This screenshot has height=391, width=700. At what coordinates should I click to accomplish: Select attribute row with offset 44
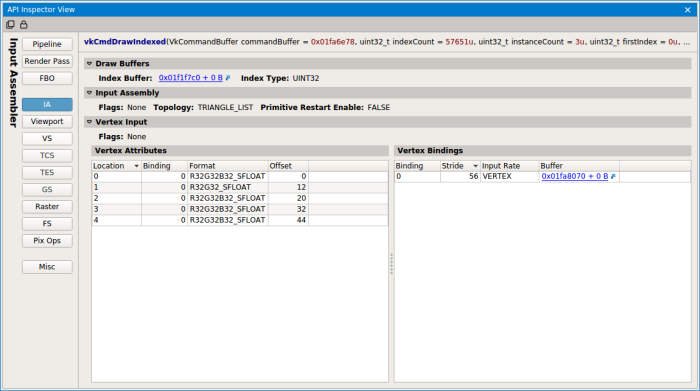pyautogui.click(x=240, y=220)
